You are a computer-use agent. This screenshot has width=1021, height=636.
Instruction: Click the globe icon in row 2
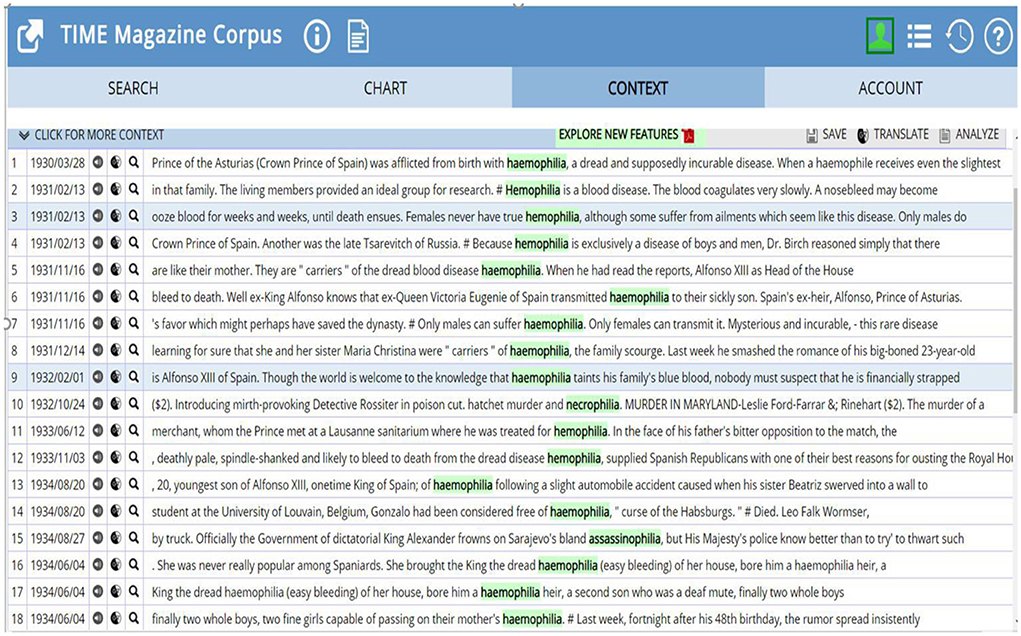pyautogui.click(x=116, y=189)
